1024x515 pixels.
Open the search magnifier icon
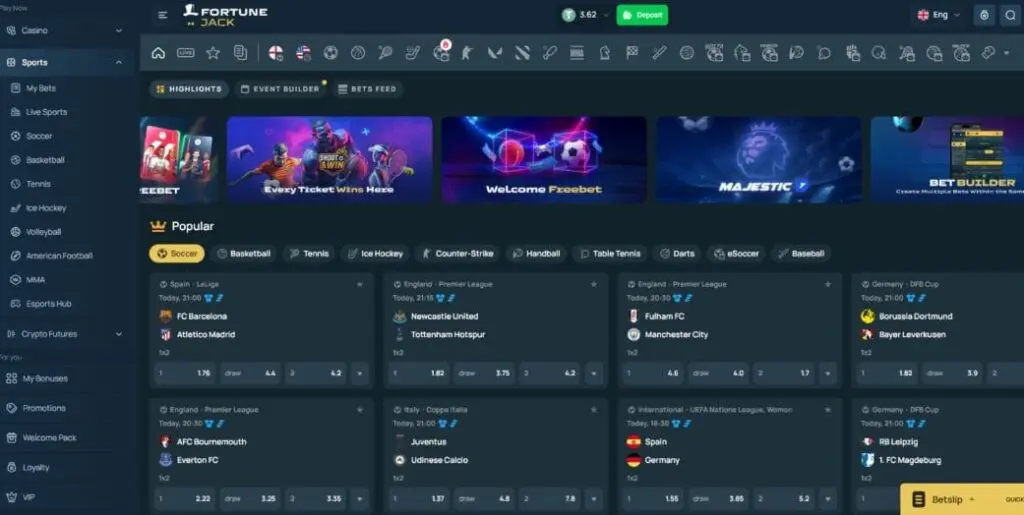1010,15
